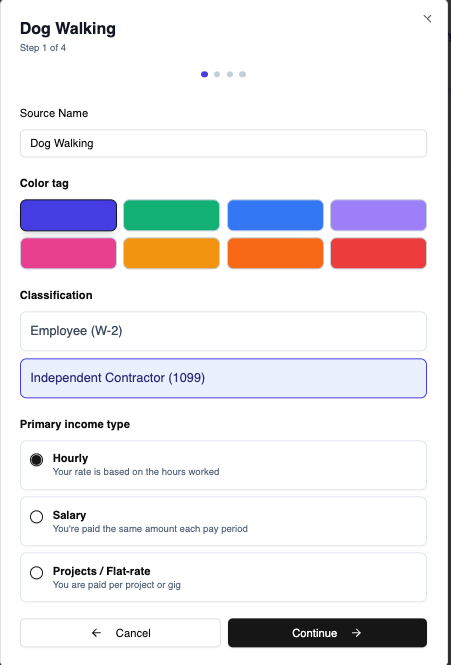Pick the green color tag
This screenshot has width=451, height=665.
pyautogui.click(x=171, y=215)
